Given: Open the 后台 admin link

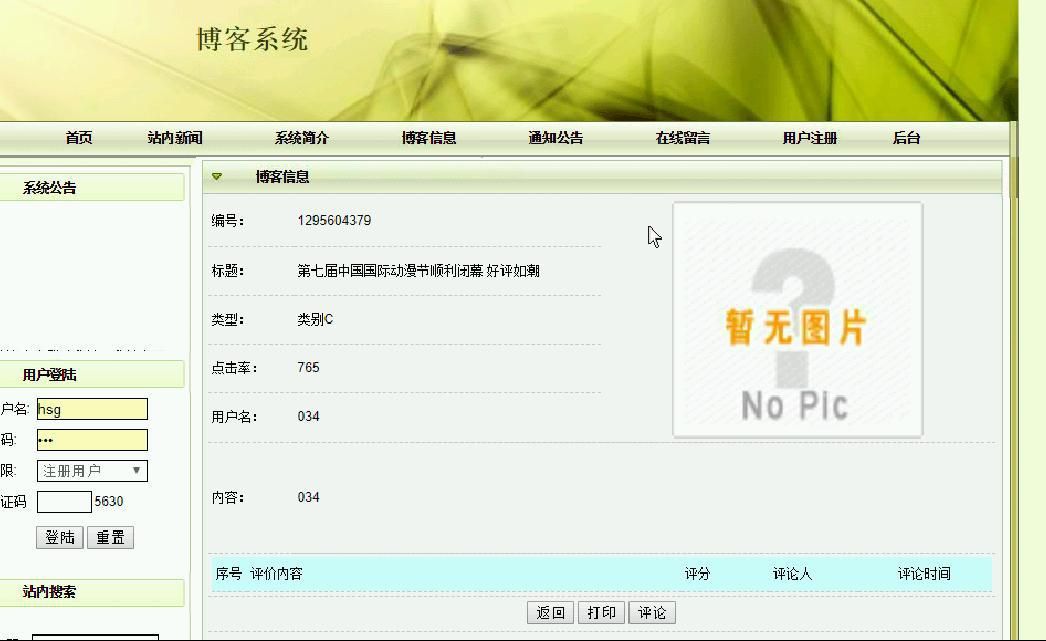Looking at the screenshot, I should tap(907, 138).
